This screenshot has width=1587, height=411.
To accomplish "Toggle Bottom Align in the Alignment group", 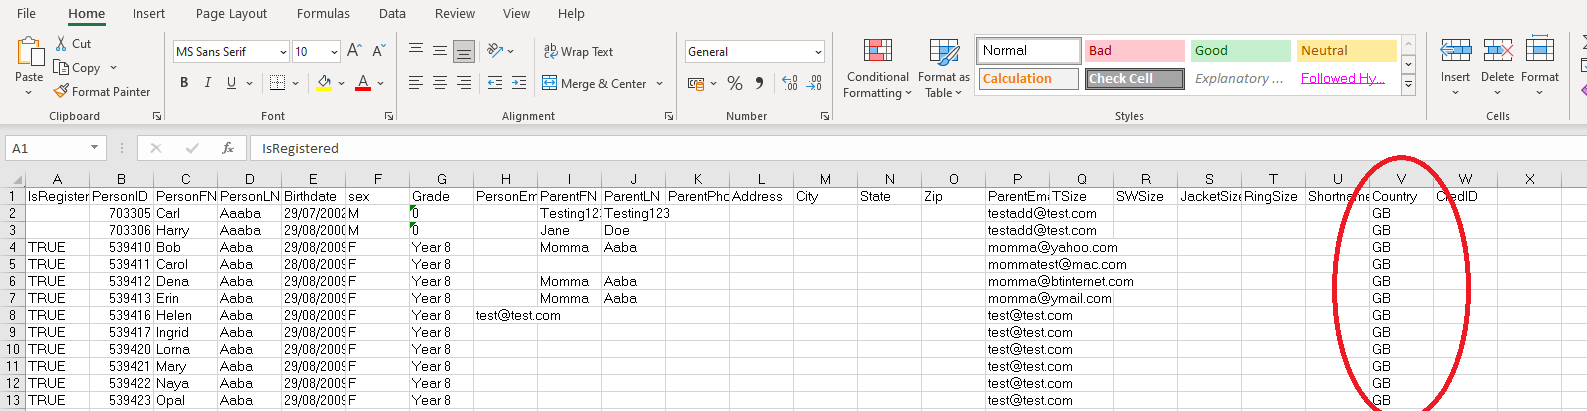I will (464, 51).
